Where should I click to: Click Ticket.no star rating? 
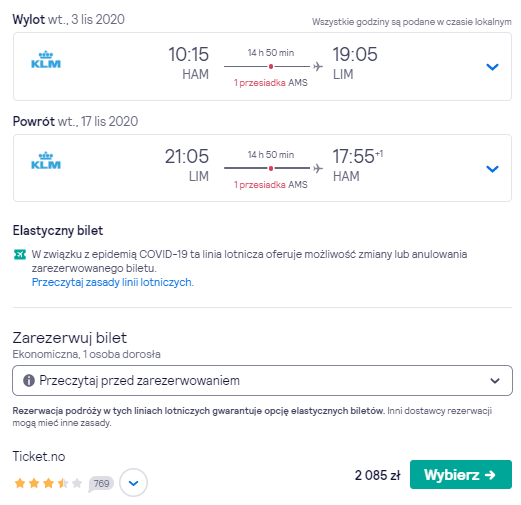coord(48,483)
